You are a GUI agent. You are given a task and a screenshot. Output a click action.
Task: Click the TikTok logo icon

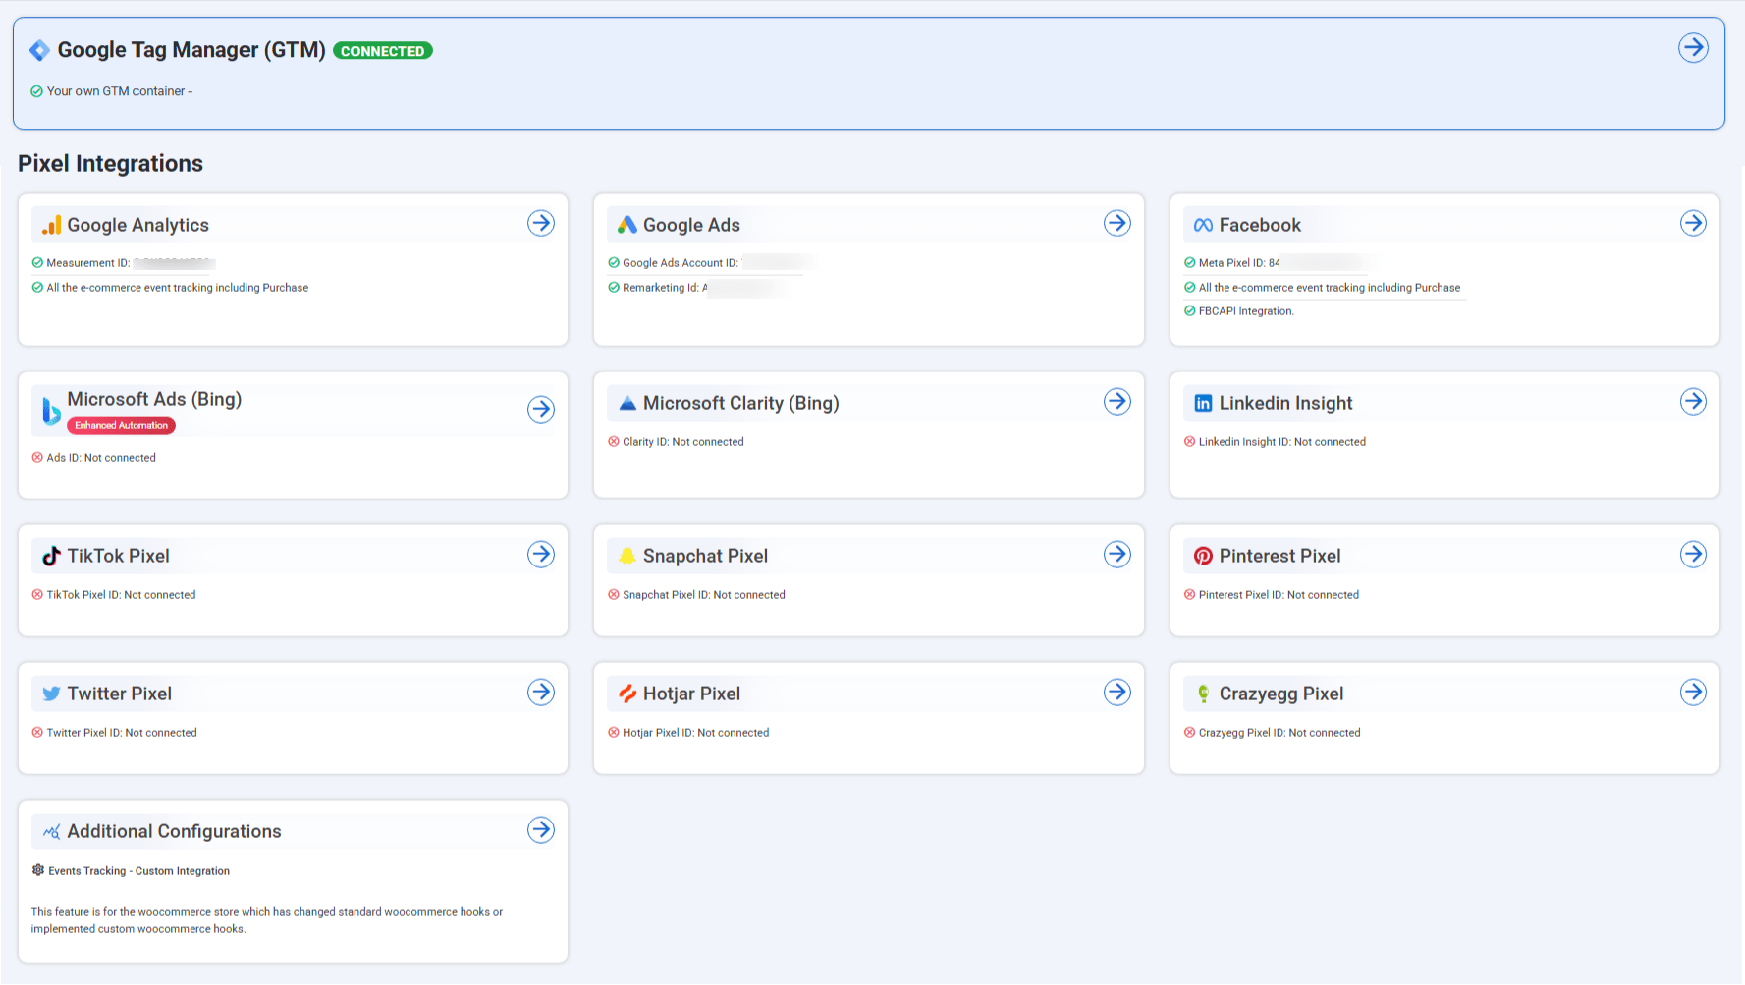[51, 556]
